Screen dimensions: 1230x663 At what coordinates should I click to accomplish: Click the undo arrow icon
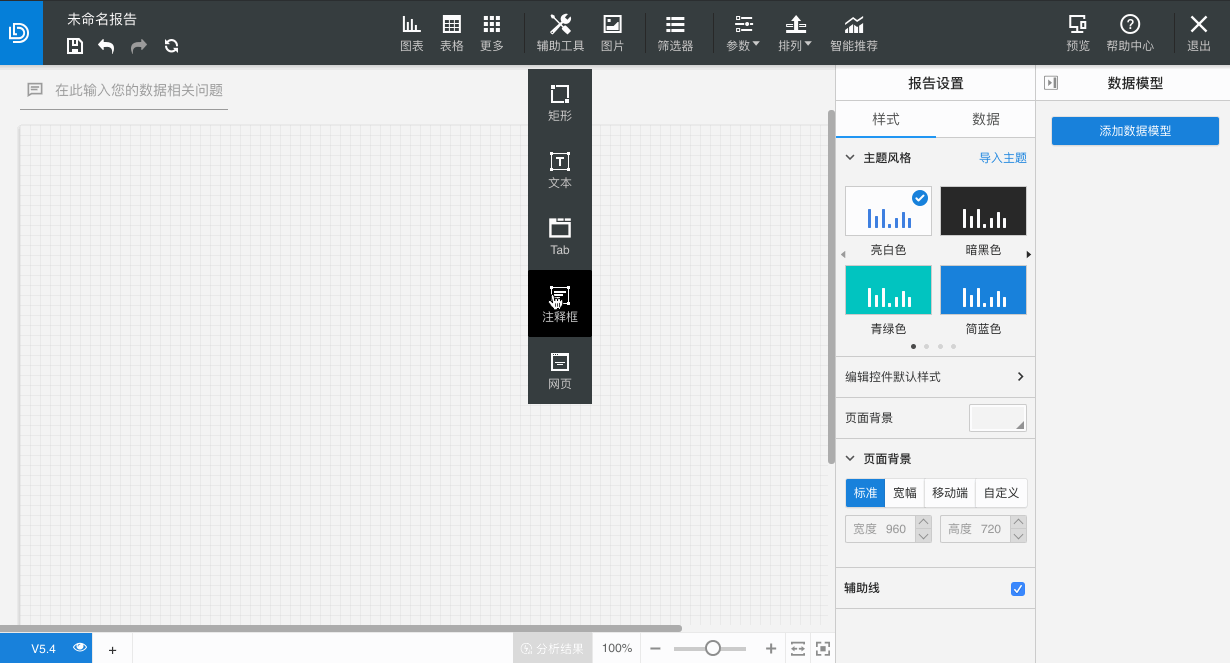click(106, 45)
